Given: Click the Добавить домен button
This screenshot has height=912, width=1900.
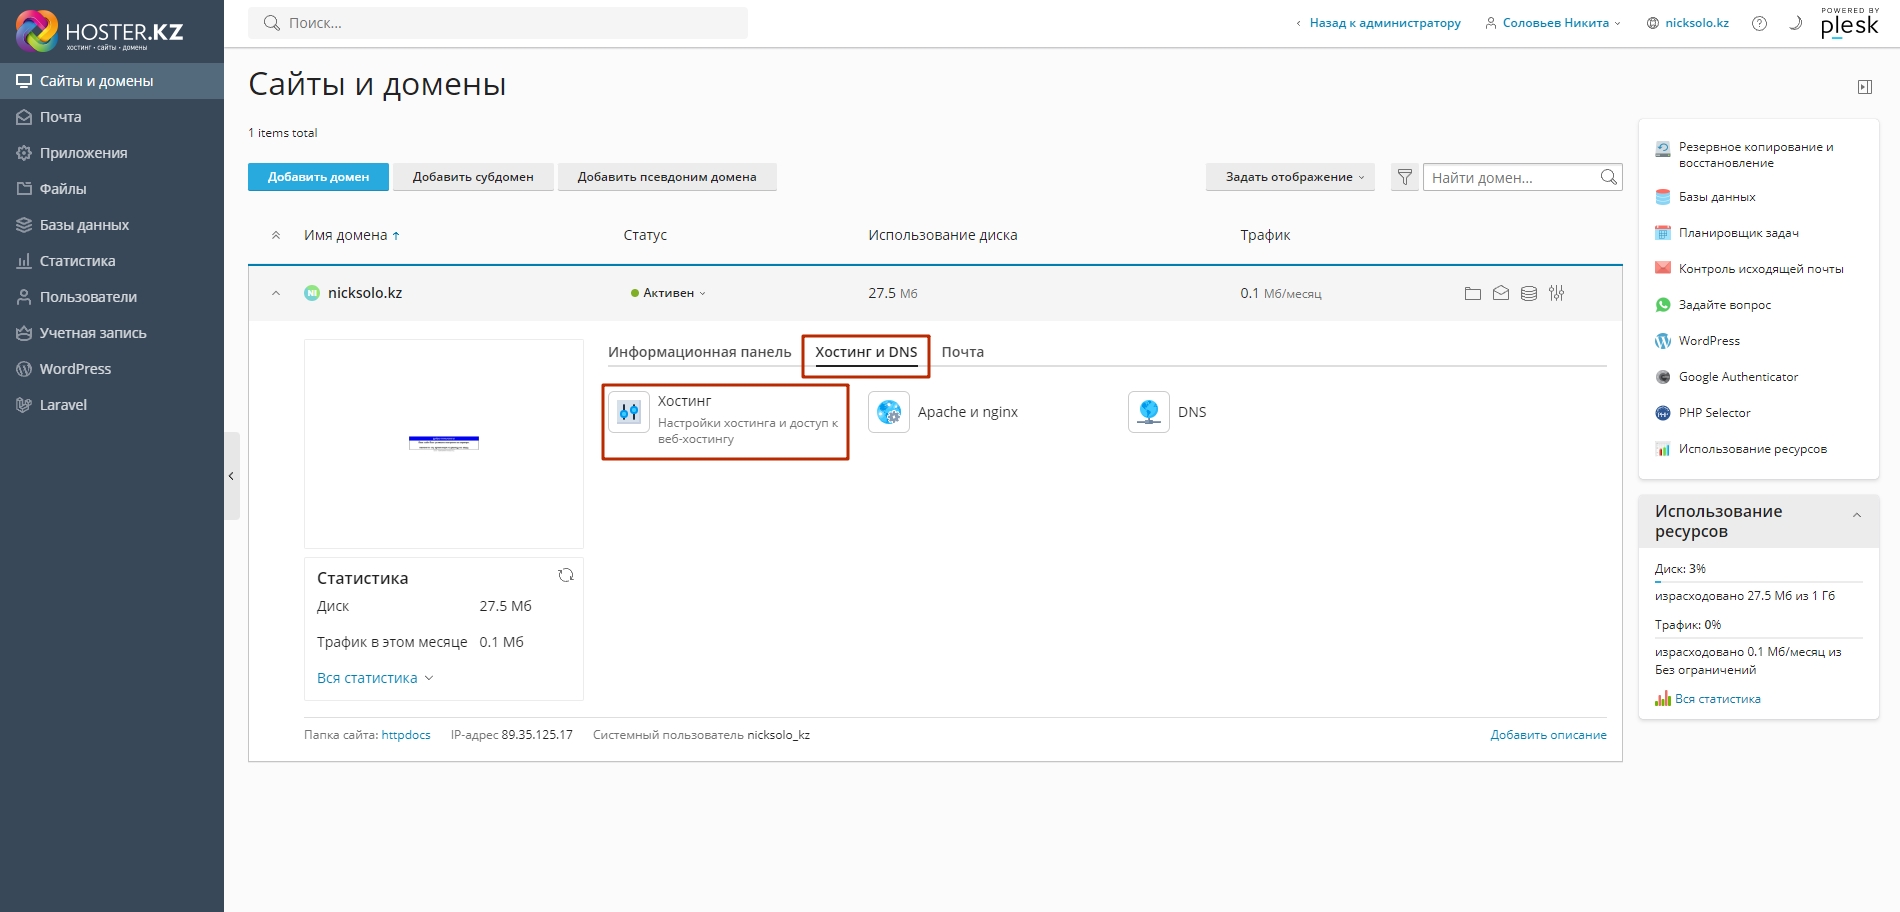Looking at the screenshot, I should (x=318, y=177).
